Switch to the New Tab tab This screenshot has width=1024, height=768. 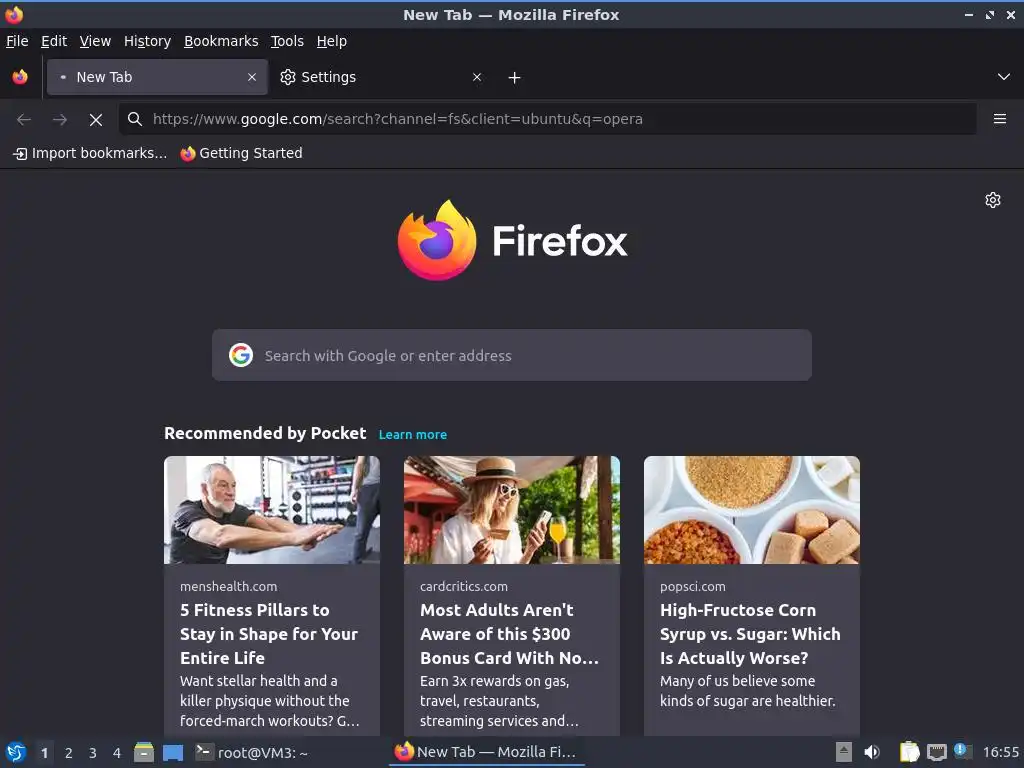click(157, 77)
